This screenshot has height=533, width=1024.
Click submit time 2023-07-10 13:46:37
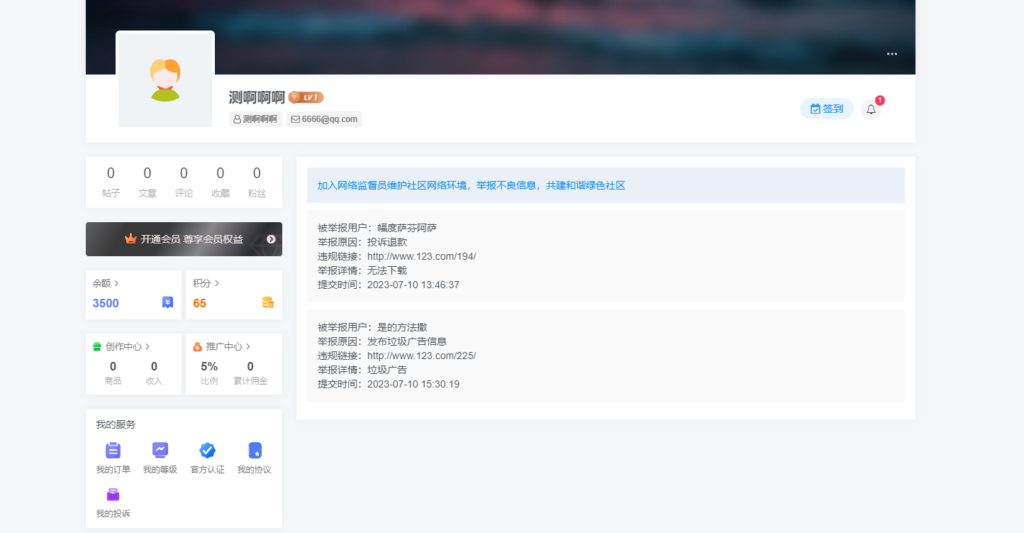(x=413, y=285)
